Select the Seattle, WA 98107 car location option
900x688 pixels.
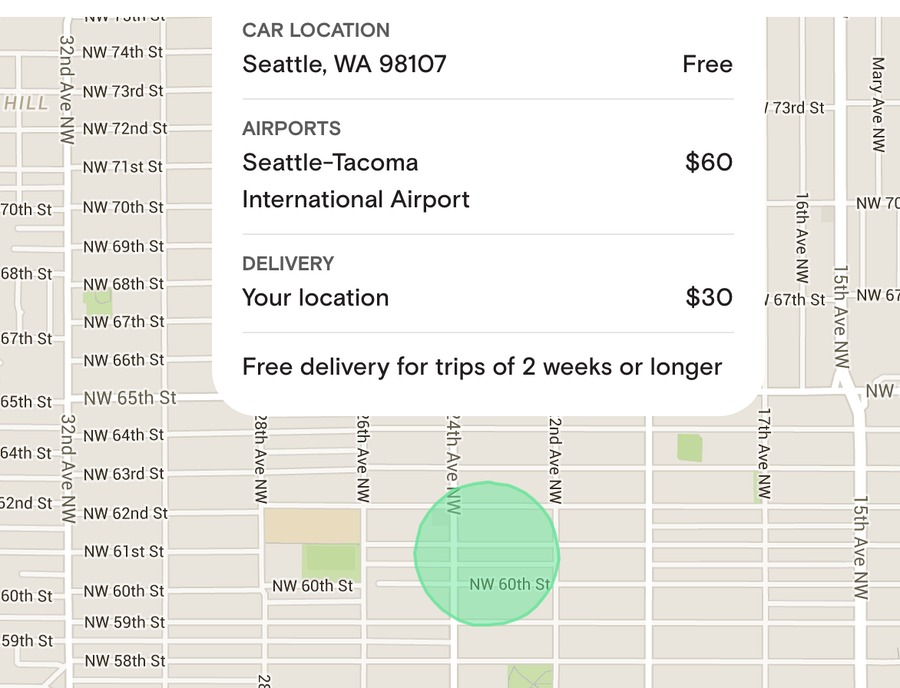pyautogui.click(x=488, y=64)
